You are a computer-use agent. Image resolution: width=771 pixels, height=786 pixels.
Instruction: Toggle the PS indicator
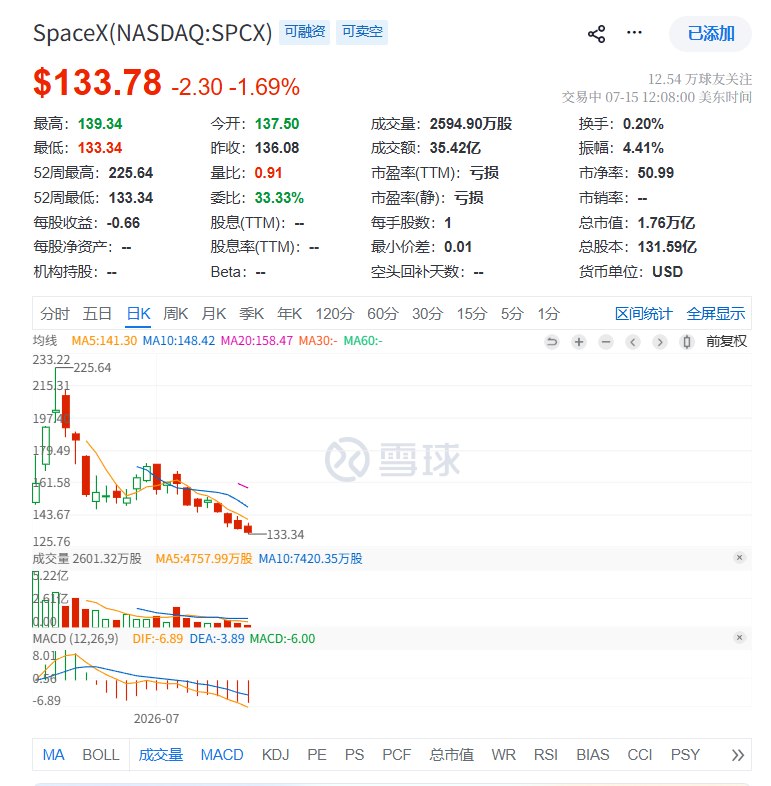point(354,754)
